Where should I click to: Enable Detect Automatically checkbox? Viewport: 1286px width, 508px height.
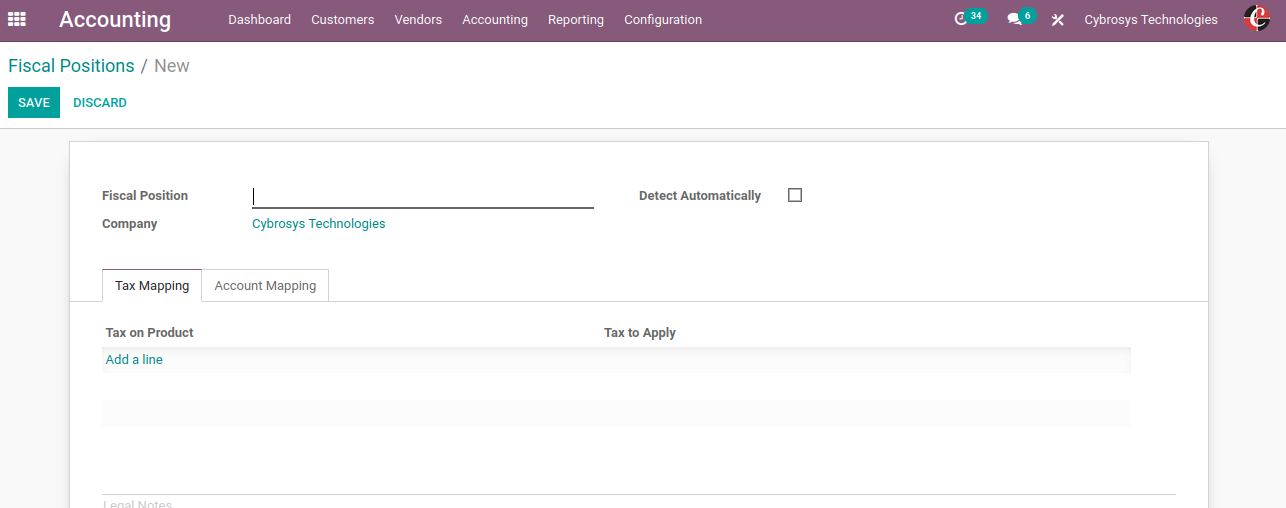(x=795, y=195)
